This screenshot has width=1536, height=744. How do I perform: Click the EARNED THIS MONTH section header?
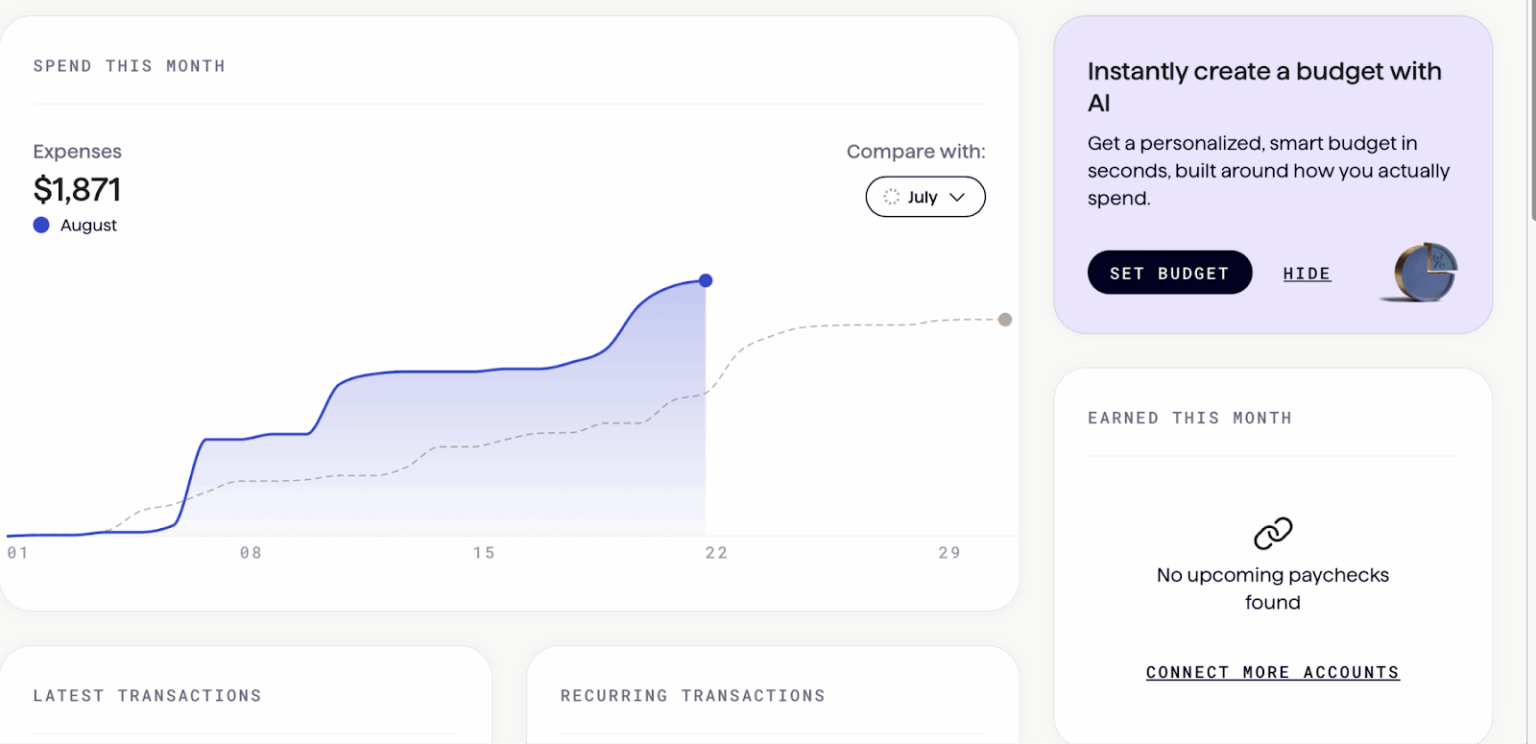click(x=1190, y=417)
